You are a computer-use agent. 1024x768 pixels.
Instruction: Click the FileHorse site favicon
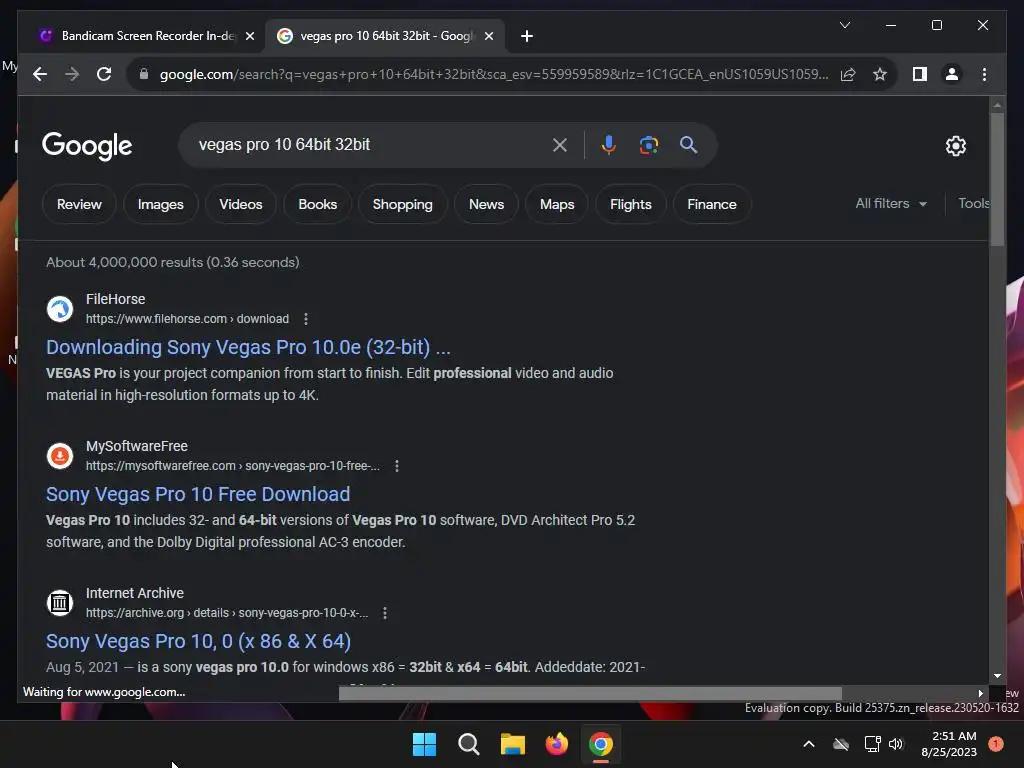tap(59, 309)
